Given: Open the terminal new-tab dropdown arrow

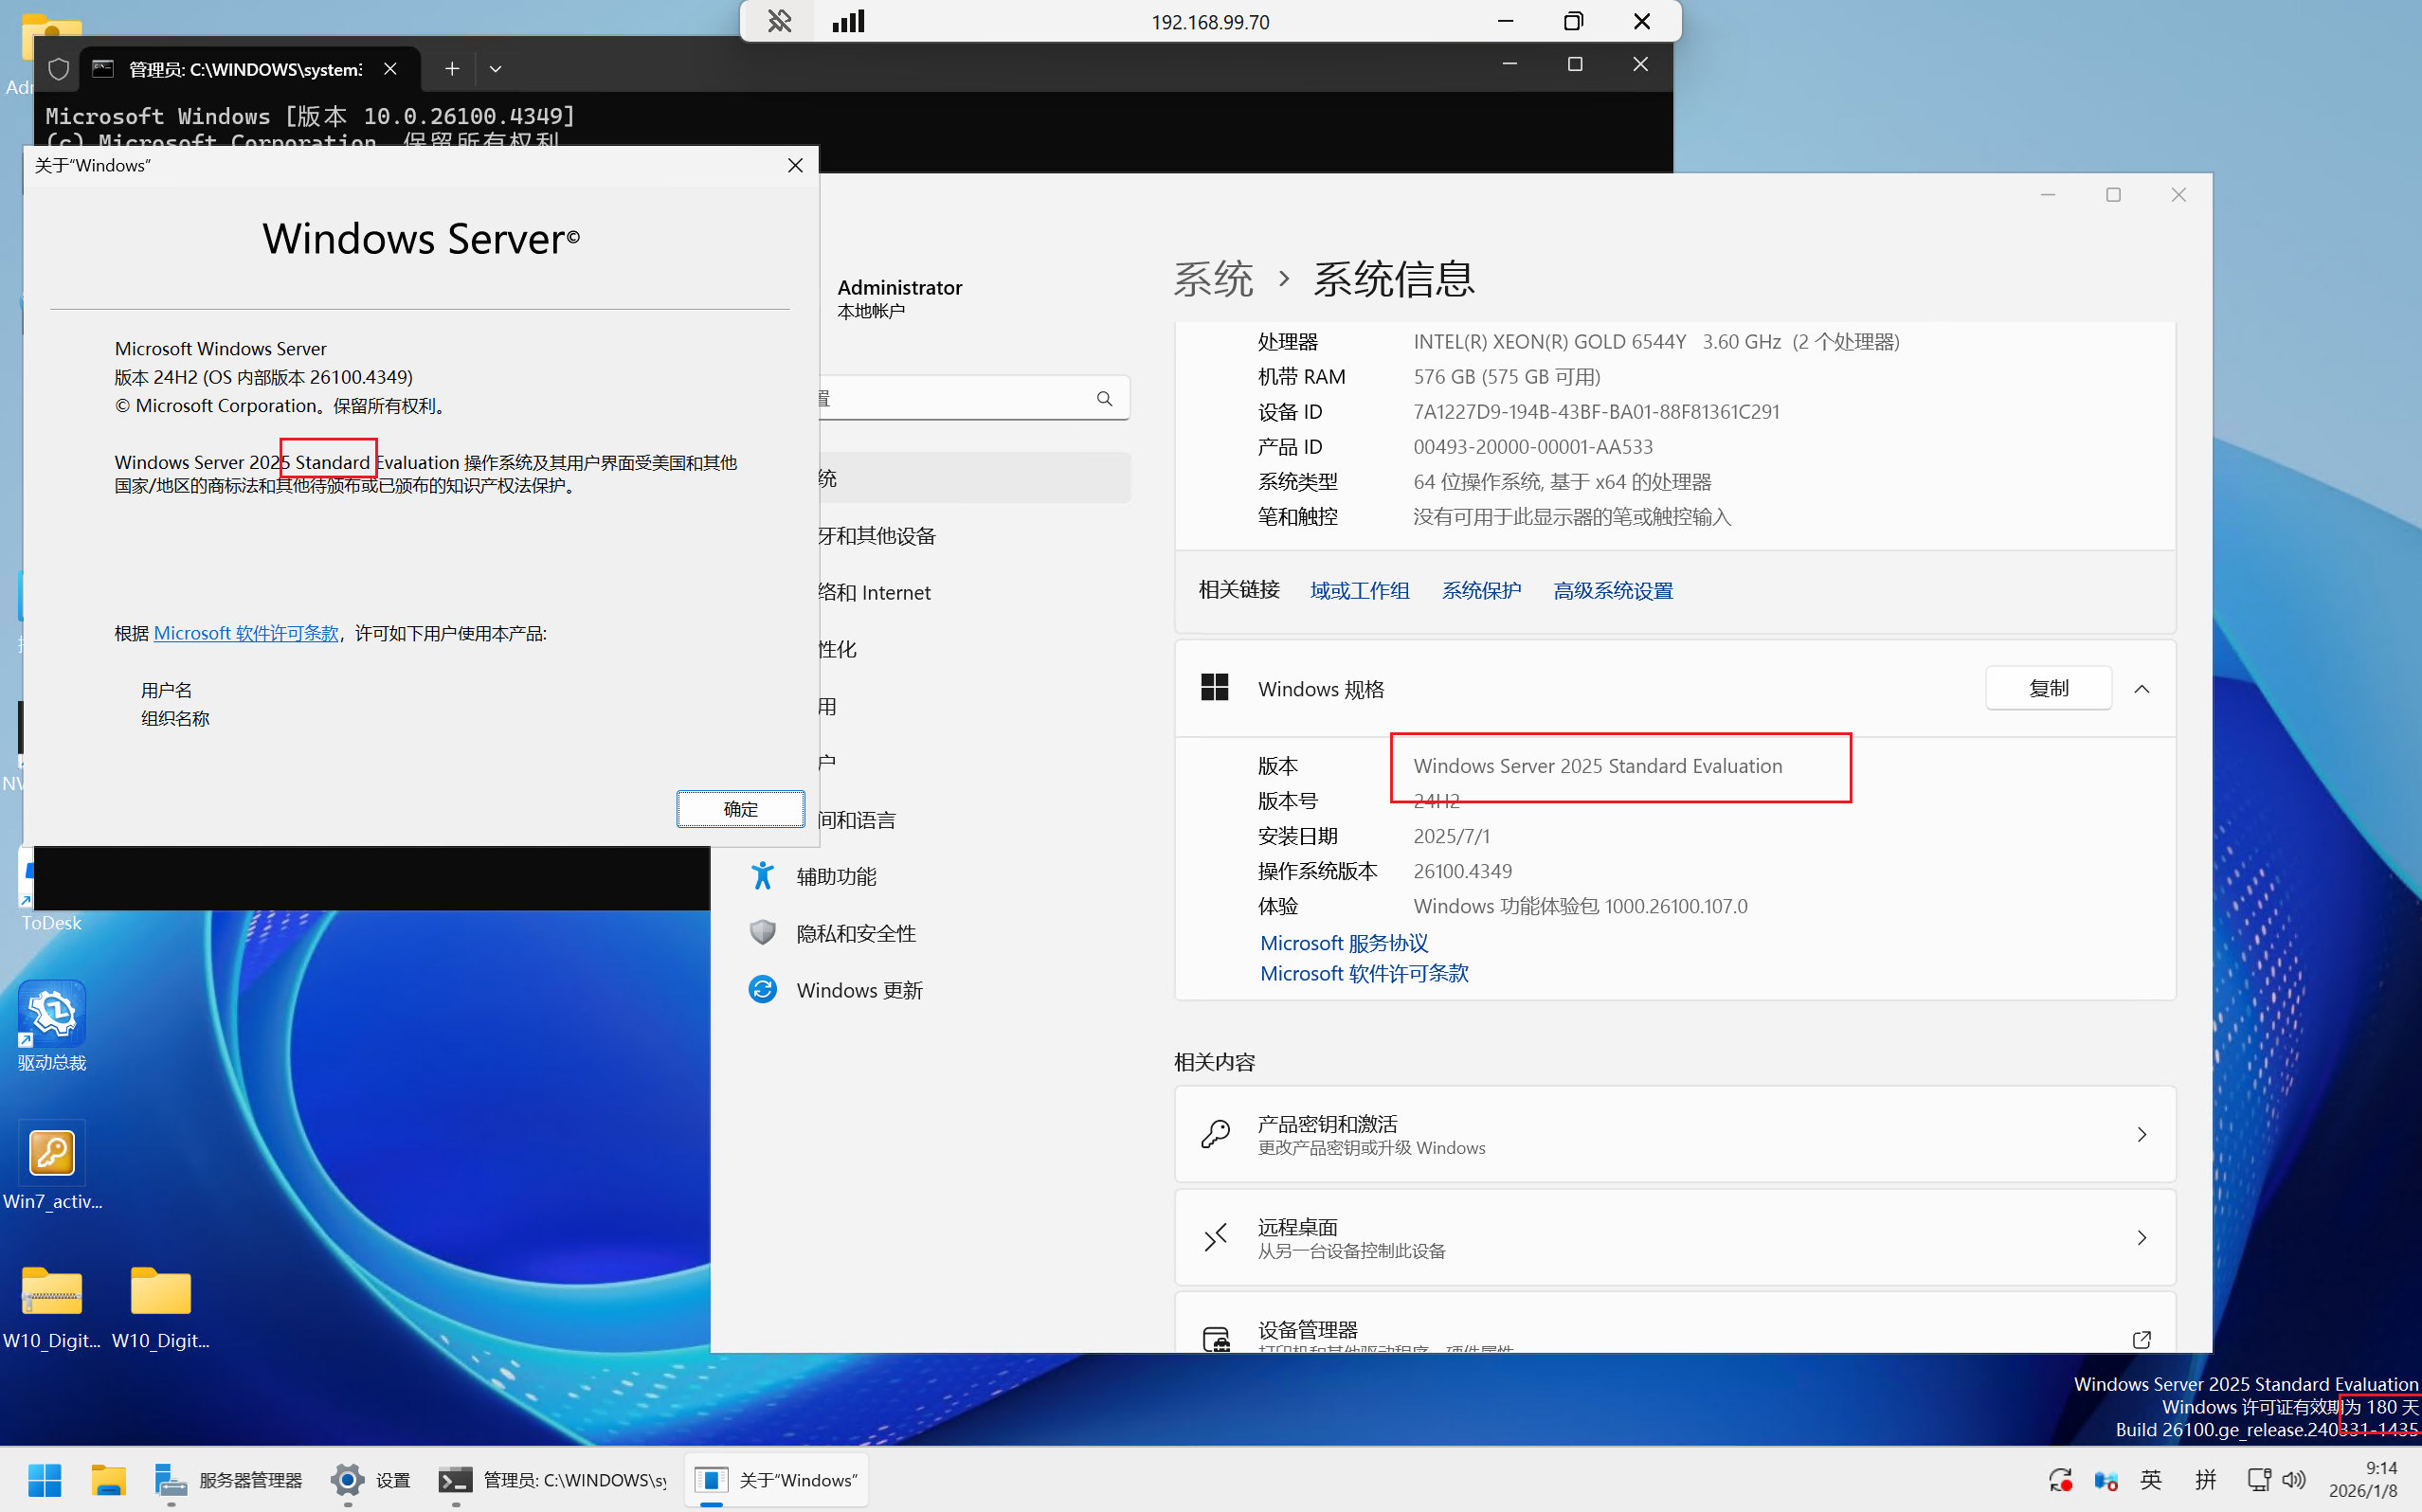Looking at the screenshot, I should coord(495,69).
